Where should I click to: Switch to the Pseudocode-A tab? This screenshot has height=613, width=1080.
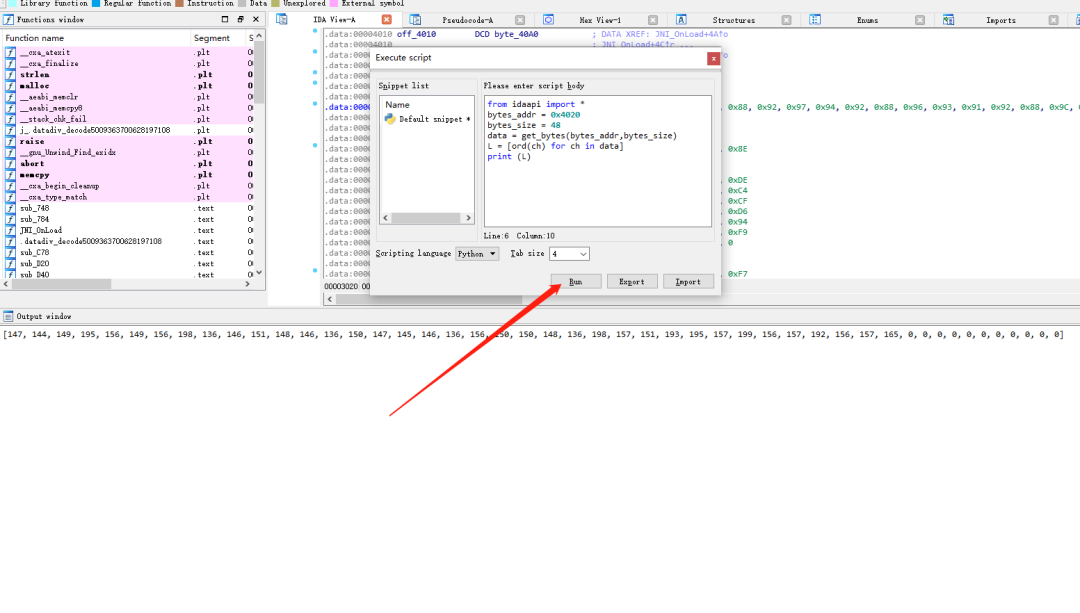click(x=468, y=20)
